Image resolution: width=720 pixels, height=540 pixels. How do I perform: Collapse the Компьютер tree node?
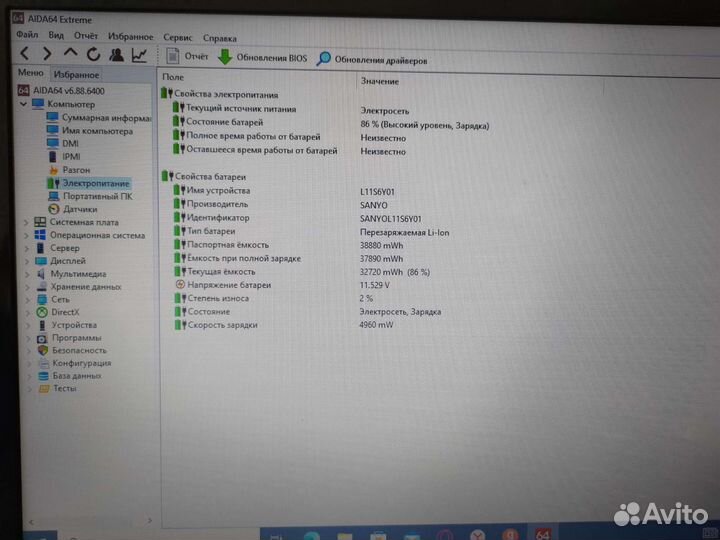point(23,104)
